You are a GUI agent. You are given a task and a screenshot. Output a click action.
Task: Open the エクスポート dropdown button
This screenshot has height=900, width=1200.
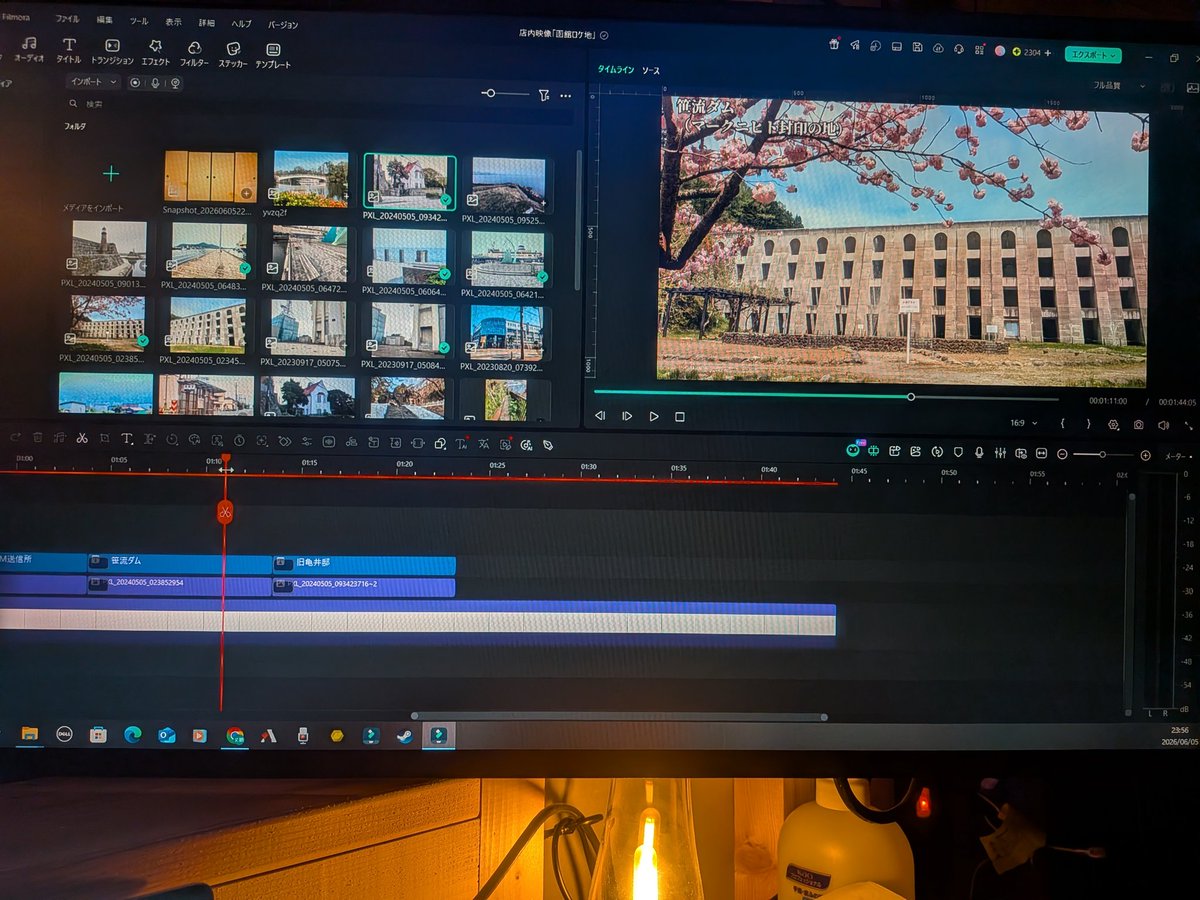click(1093, 55)
